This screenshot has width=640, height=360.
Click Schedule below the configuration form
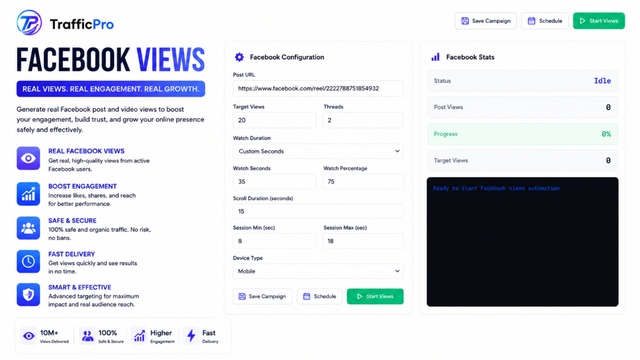pyautogui.click(x=320, y=296)
